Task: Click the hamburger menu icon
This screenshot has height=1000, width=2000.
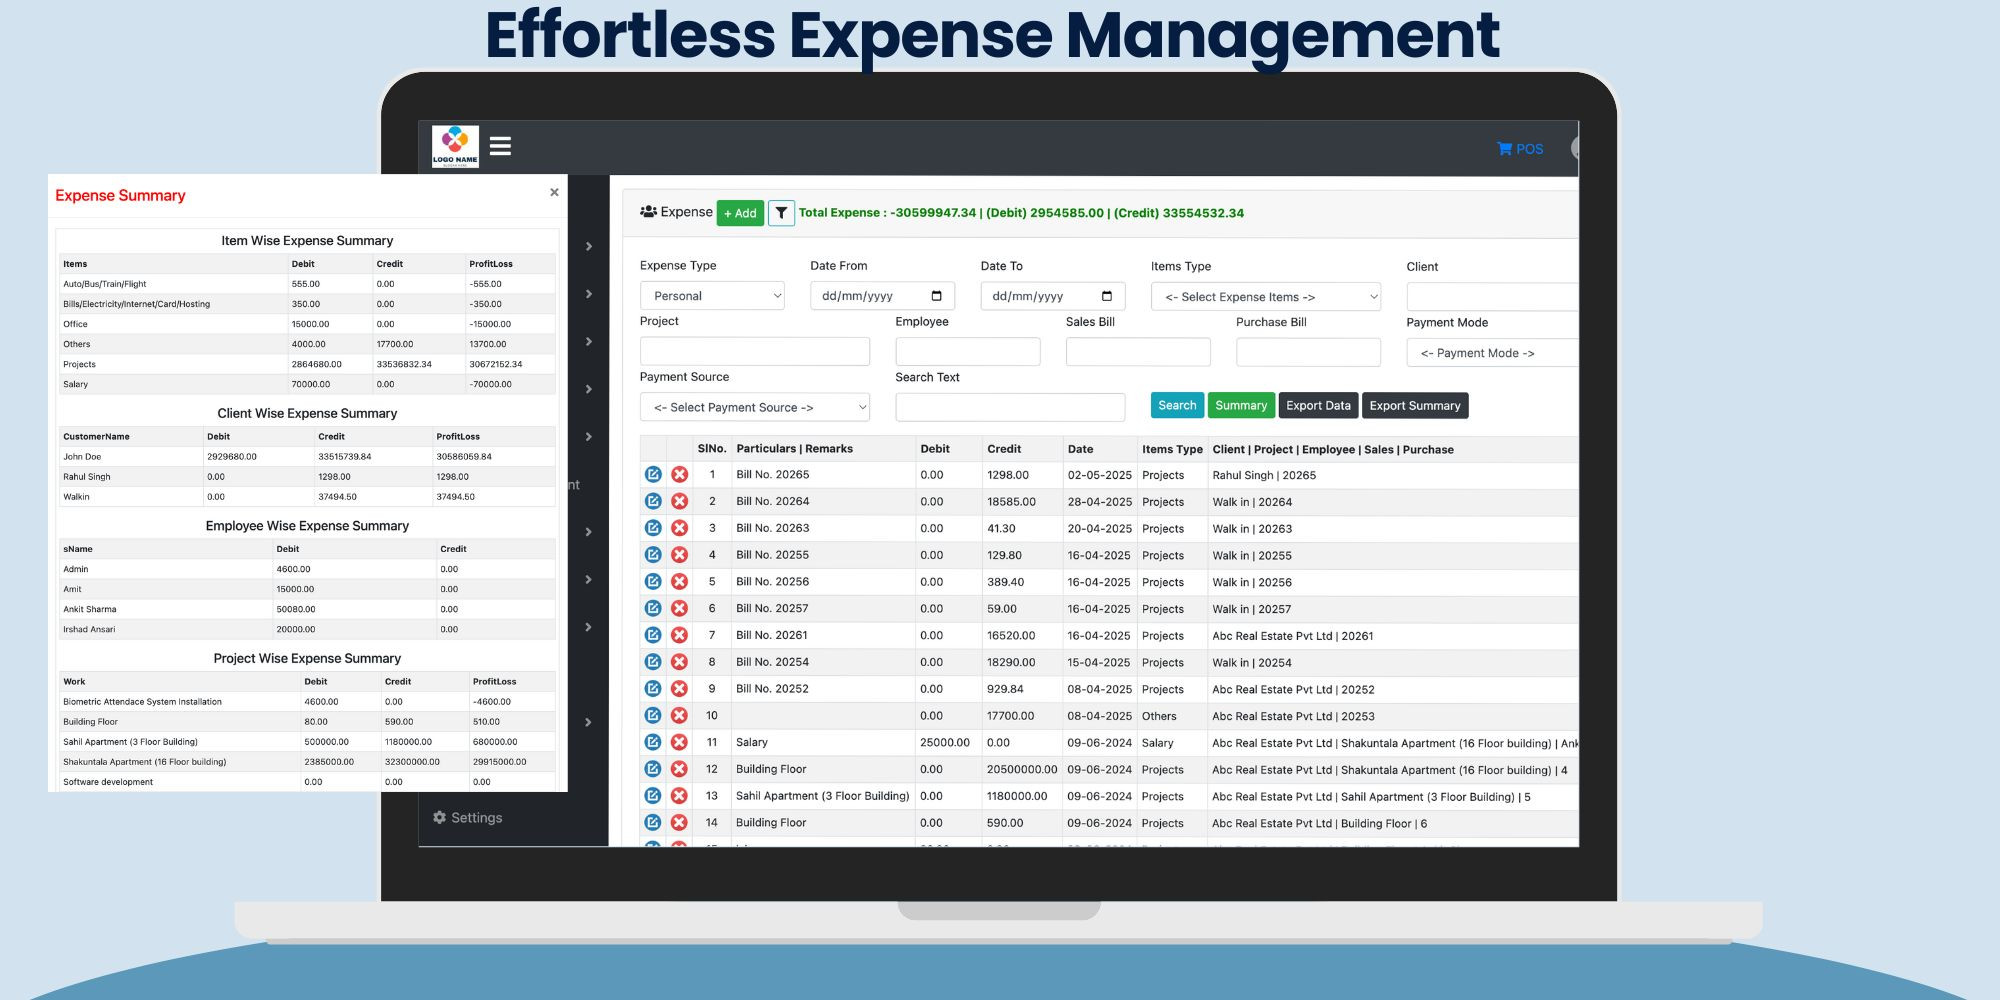Action: (500, 146)
